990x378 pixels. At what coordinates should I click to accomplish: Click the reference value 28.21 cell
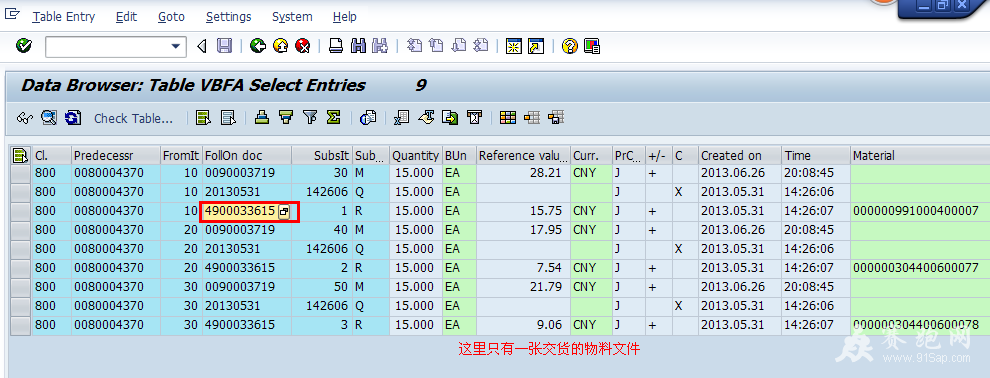pyautogui.click(x=523, y=173)
